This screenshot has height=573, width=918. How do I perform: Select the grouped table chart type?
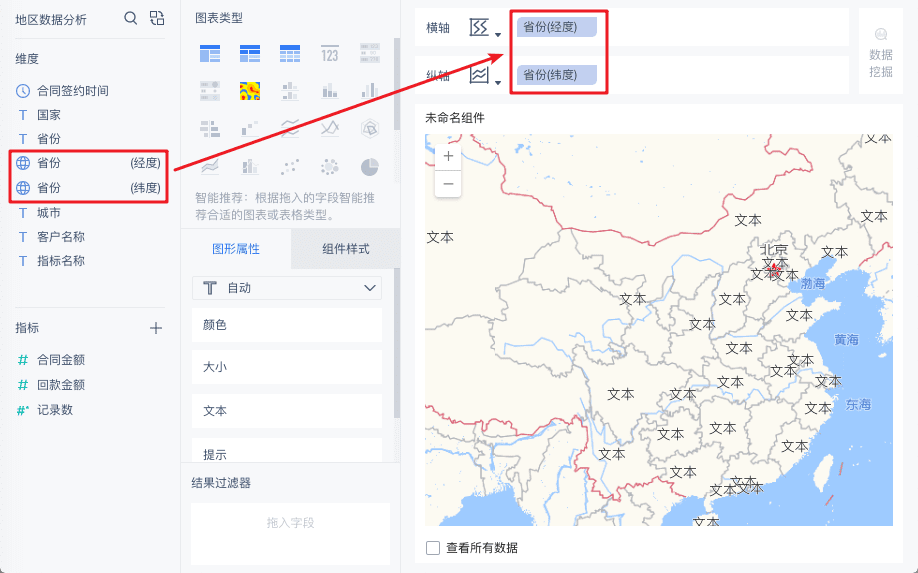[x=210, y=54]
